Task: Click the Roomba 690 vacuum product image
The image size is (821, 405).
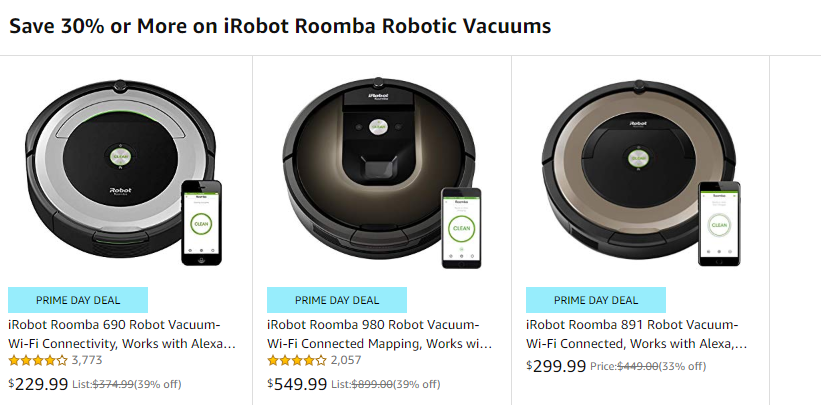Action: (x=115, y=165)
